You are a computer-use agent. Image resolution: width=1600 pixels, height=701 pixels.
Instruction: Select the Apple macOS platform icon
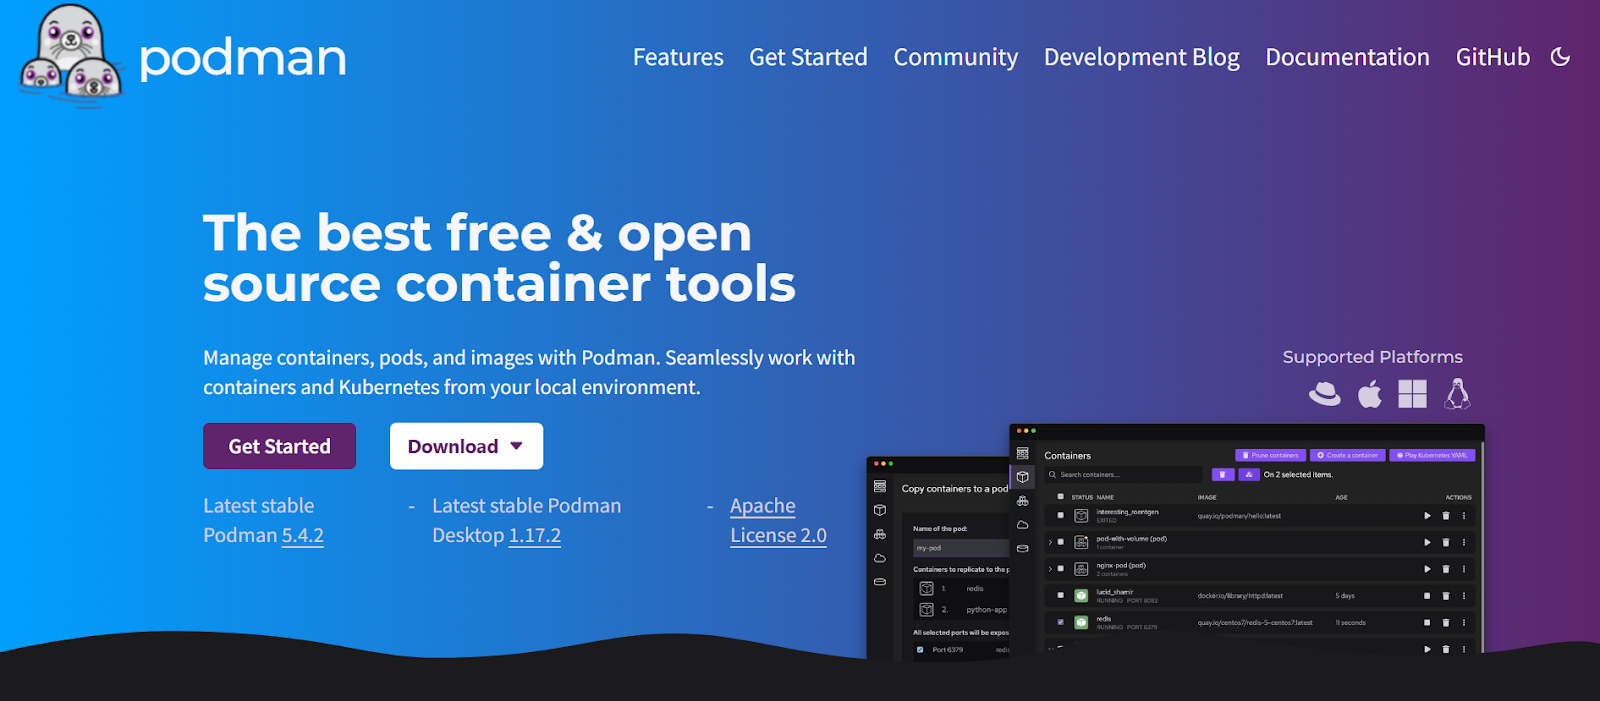pyautogui.click(x=1369, y=394)
